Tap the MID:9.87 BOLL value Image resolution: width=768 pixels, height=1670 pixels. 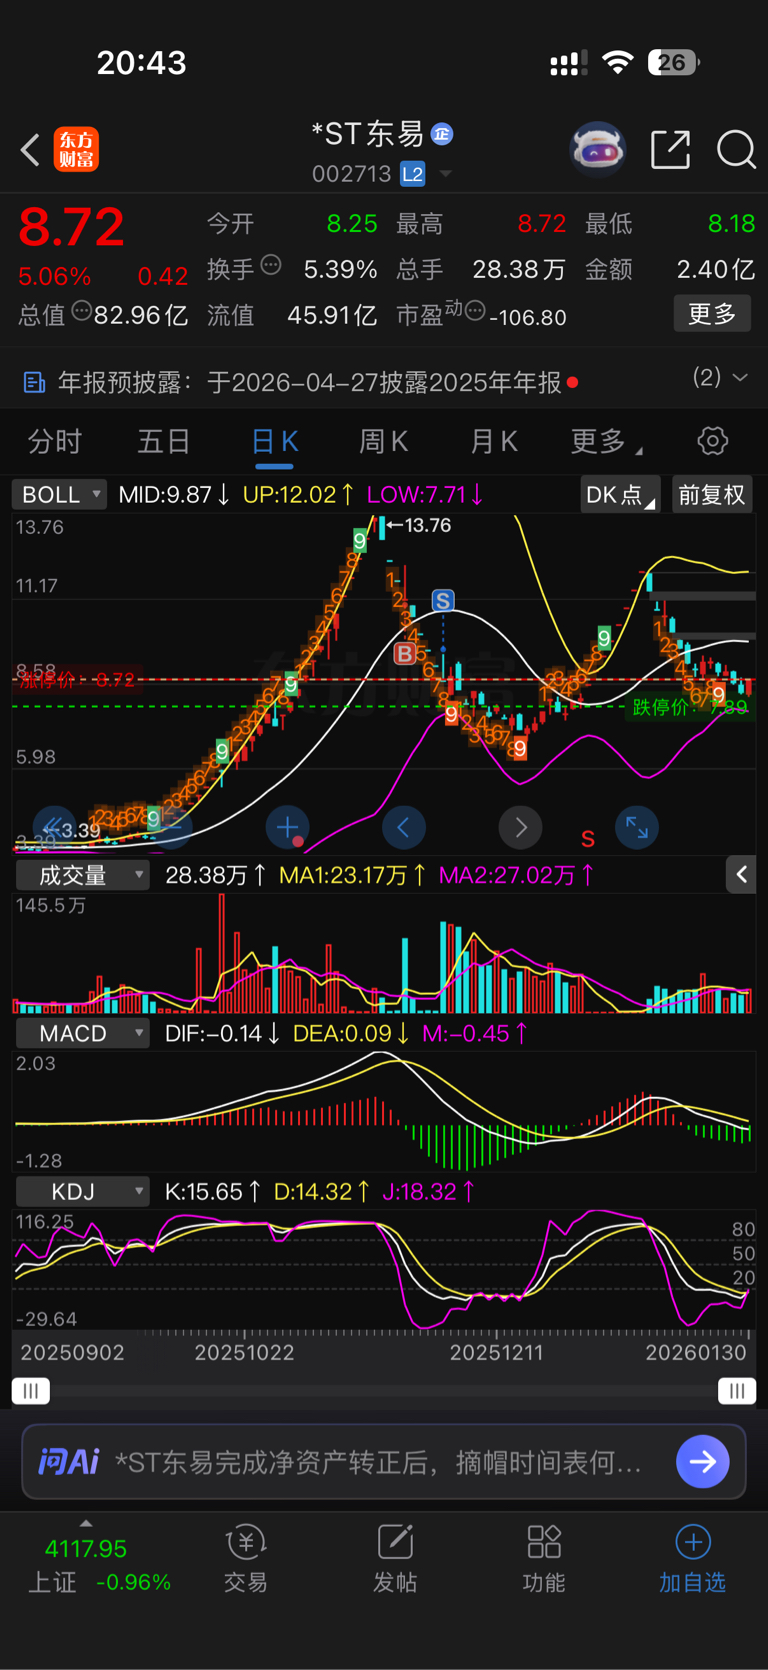point(174,494)
